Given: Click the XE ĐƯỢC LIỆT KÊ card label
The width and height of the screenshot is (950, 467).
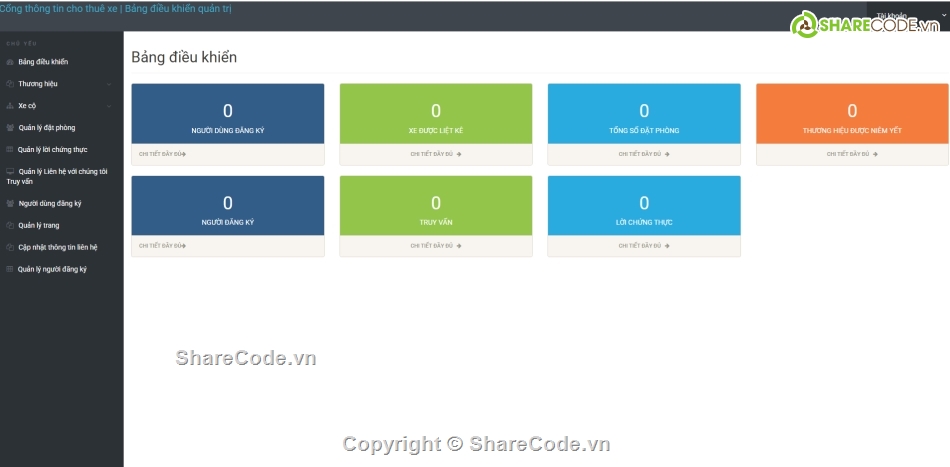Looking at the screenshot, I should coord(436,131).
